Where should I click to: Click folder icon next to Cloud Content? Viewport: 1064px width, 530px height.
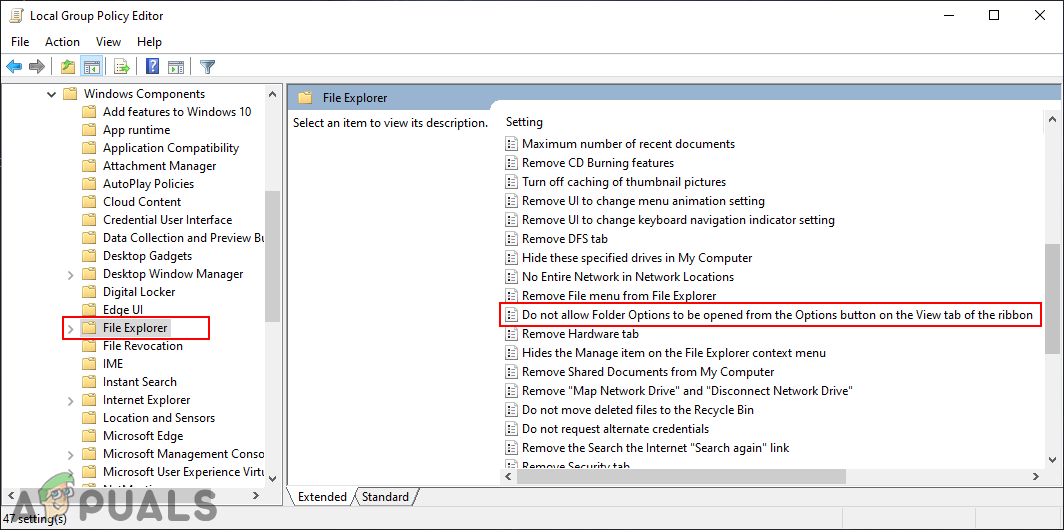click(x=89, y=202)
